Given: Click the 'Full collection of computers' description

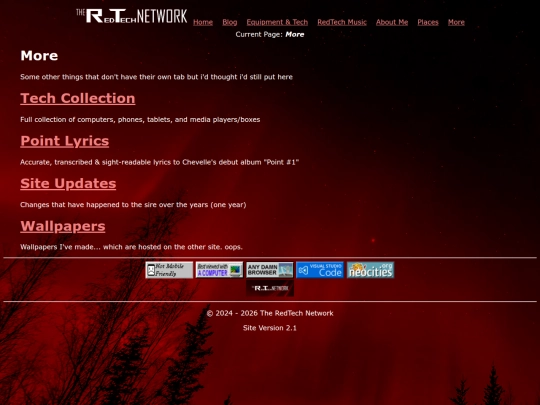Looking at the screenshot, I should [x=140, y=120].
